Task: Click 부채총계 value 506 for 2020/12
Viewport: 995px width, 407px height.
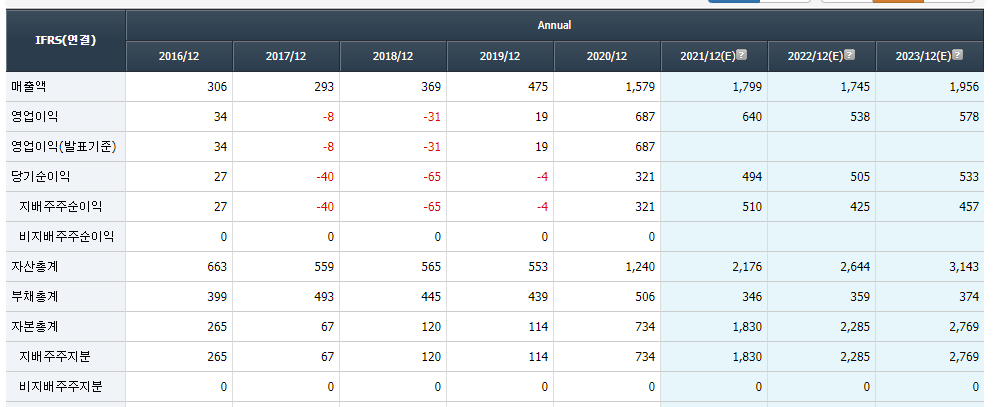Action: click(x=645, y=297)
